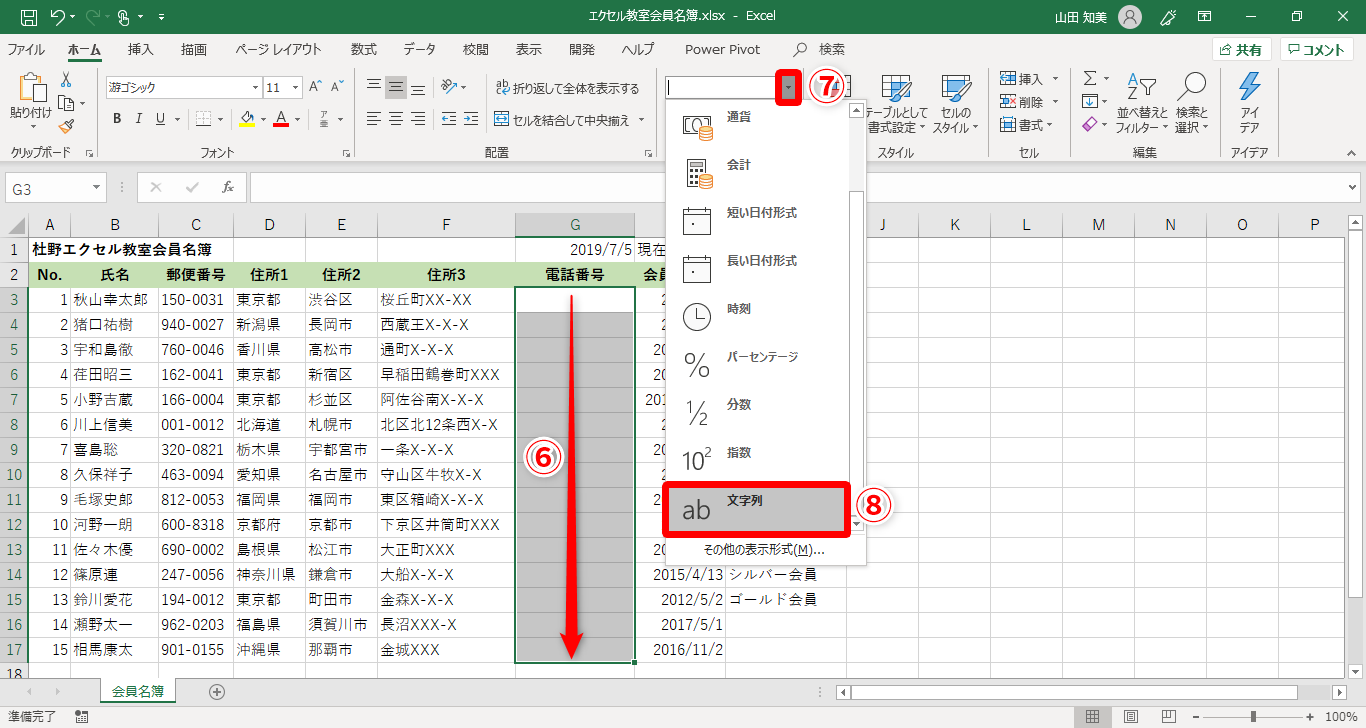Viewport: 1366px width, 728px height.
Task: Switch to the 数式 ribbon tab
Action: [x=364, y=49]
